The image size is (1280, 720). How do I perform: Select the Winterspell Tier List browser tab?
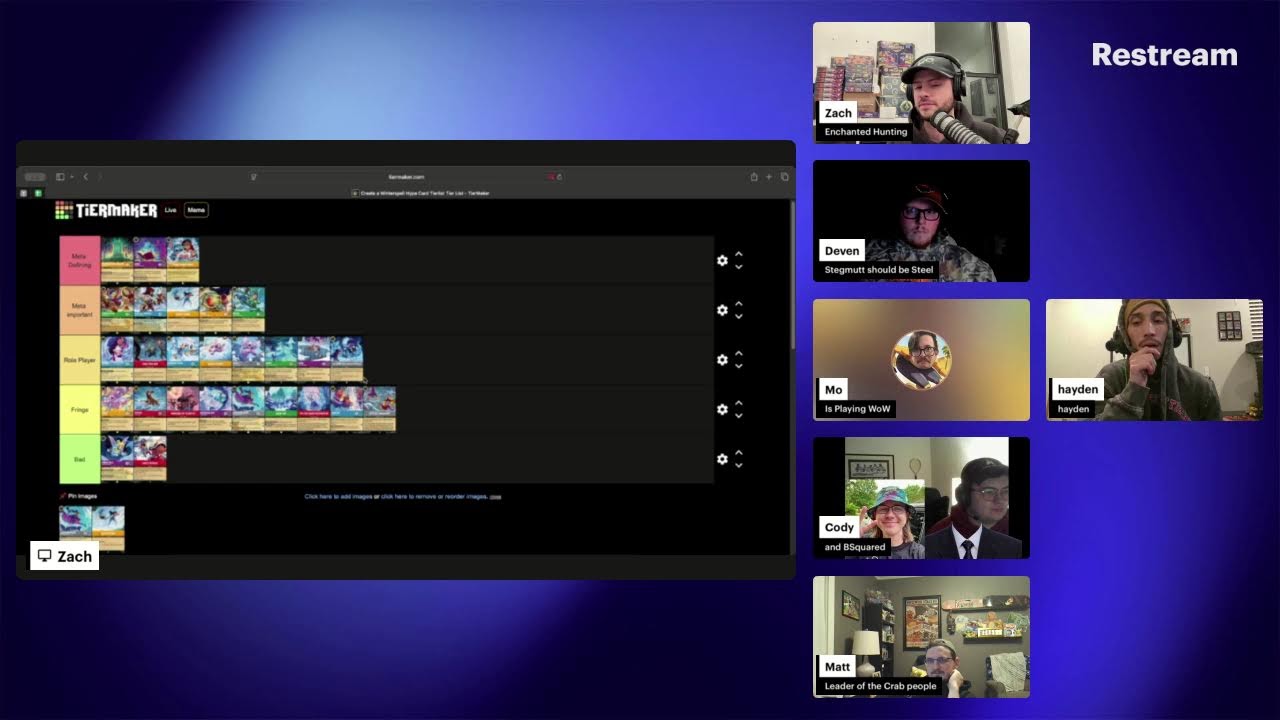tap(420, 193)
